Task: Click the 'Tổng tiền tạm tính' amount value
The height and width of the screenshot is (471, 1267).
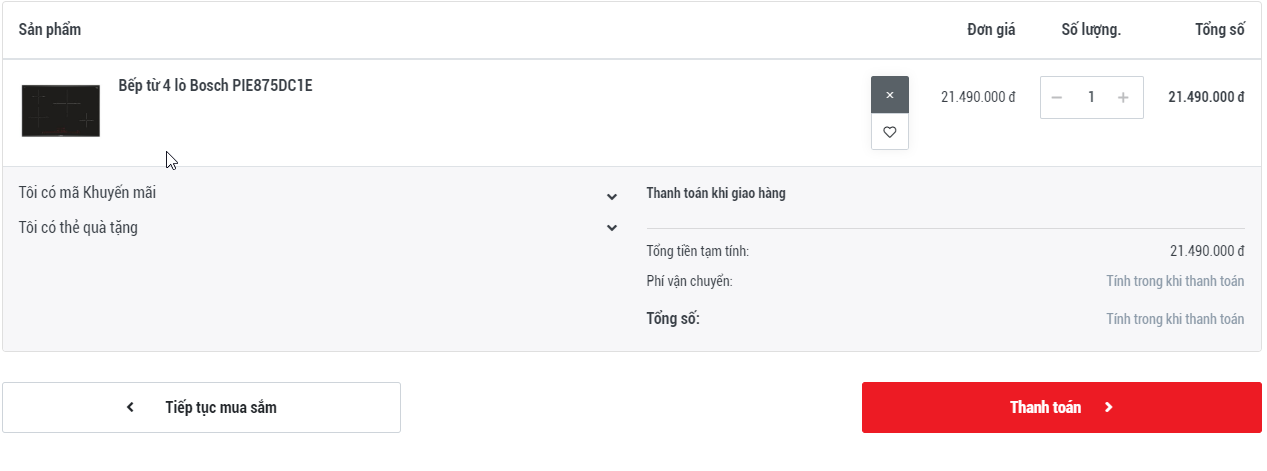Action: coord(1207,251)
